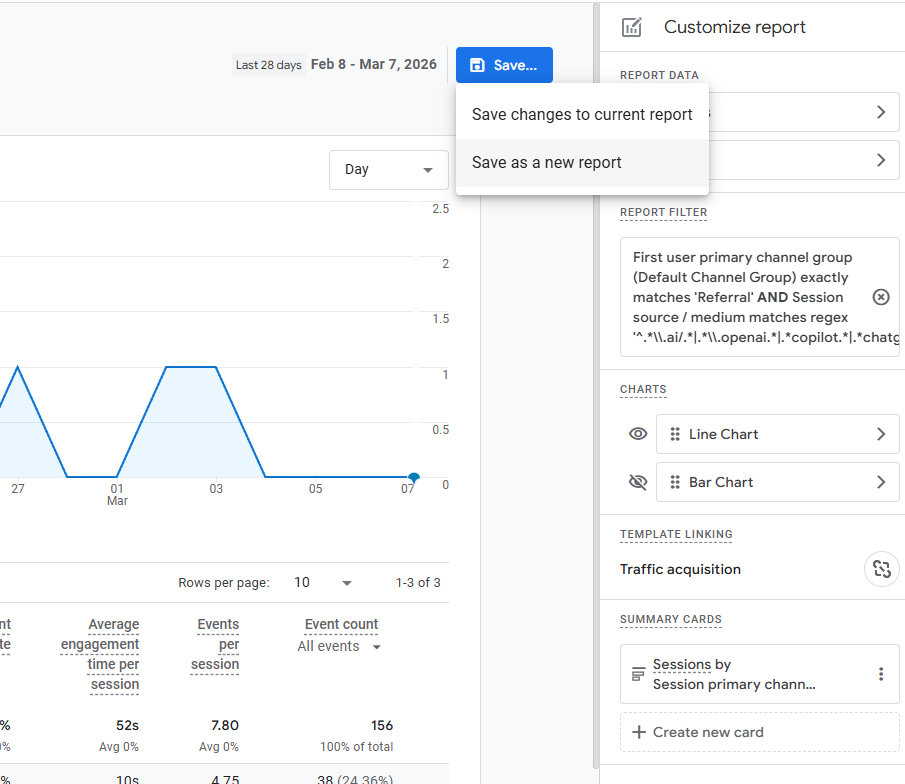Click the plus icon for new card
The height and width of the screenshot is (784, 905).
coord(638,732)
